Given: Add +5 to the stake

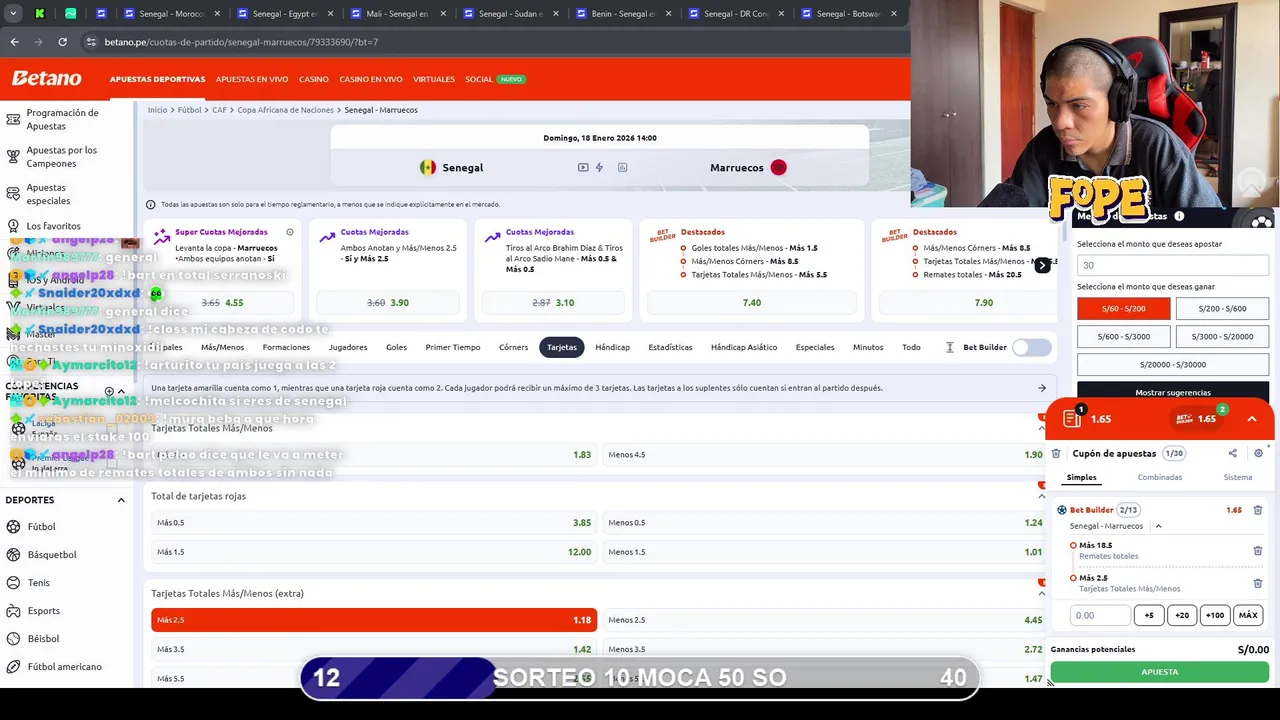Looking at the screenshot, I should [x=1149, y=615].
